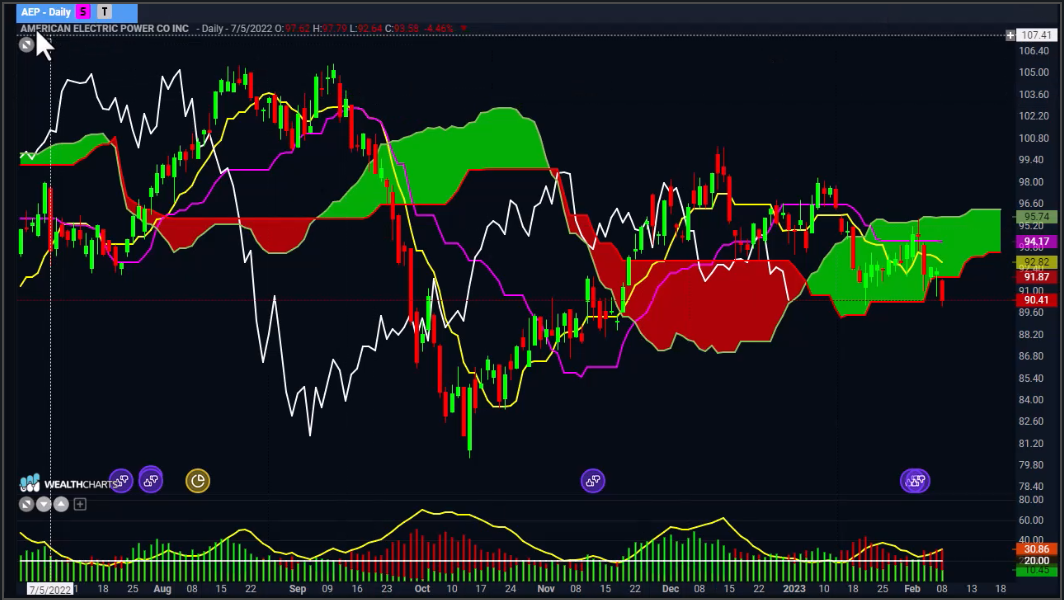The height and width of the screenshot is (600, 1064).
Task: Click the 81.20 price scale label
Action: pos(1033,443)
